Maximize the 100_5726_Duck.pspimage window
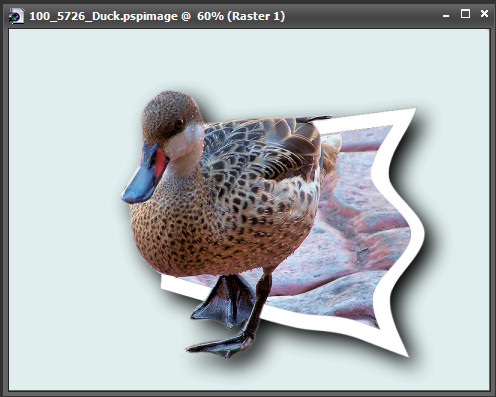The height and width of the screenshot is (397, 496). pyautogui.click(x=465, y=14)
